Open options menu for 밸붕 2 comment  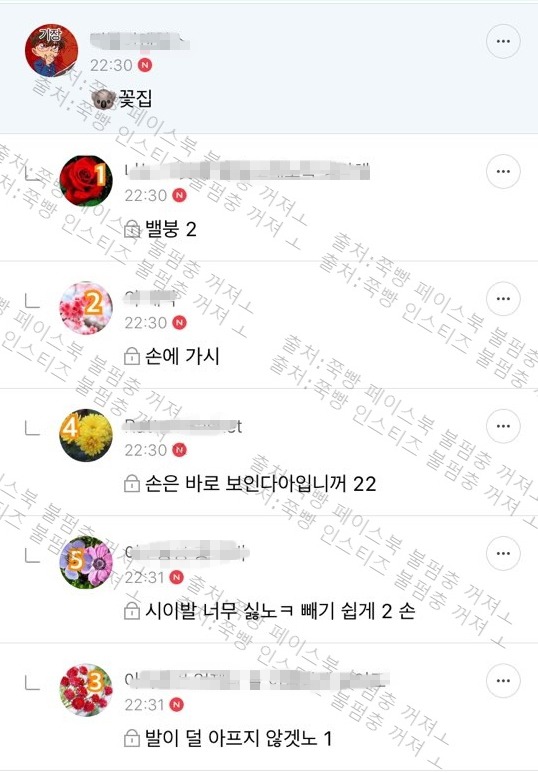(x=503, y=172)
